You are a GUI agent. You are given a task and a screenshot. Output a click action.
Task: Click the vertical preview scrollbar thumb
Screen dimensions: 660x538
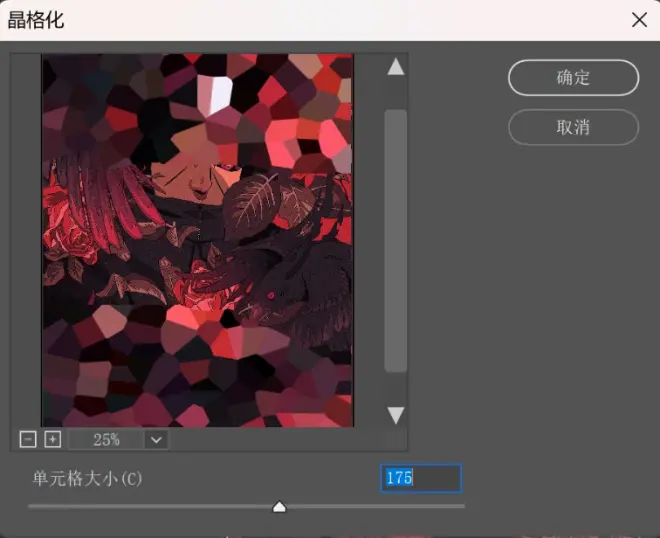tap(396, 241)
